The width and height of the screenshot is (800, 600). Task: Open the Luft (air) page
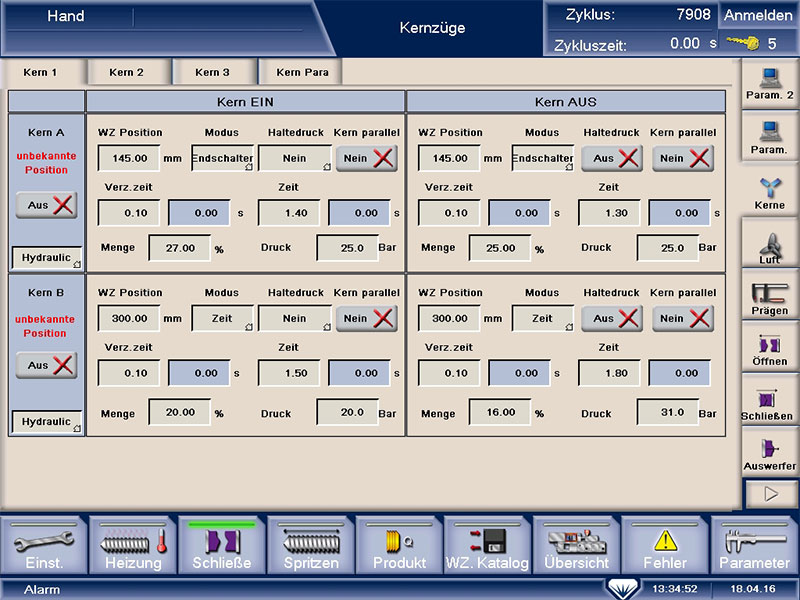point(769,245)
